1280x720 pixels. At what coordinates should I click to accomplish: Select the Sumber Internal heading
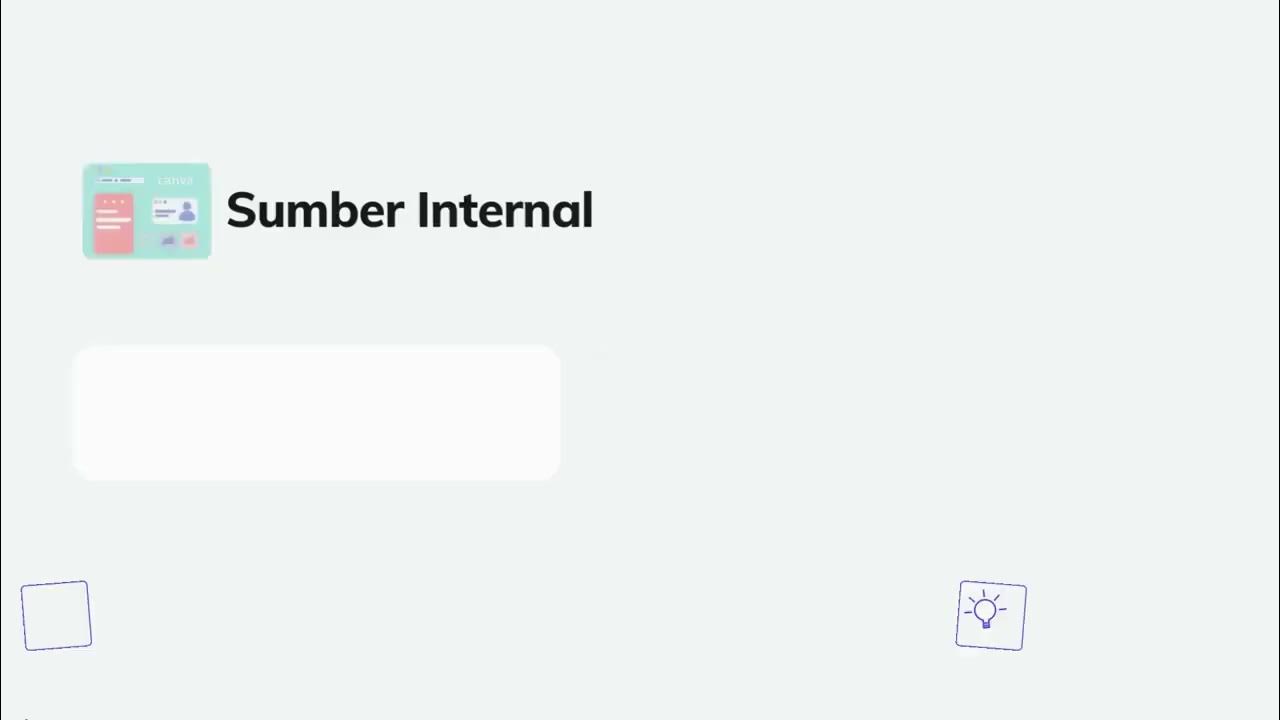pos(409,211)
